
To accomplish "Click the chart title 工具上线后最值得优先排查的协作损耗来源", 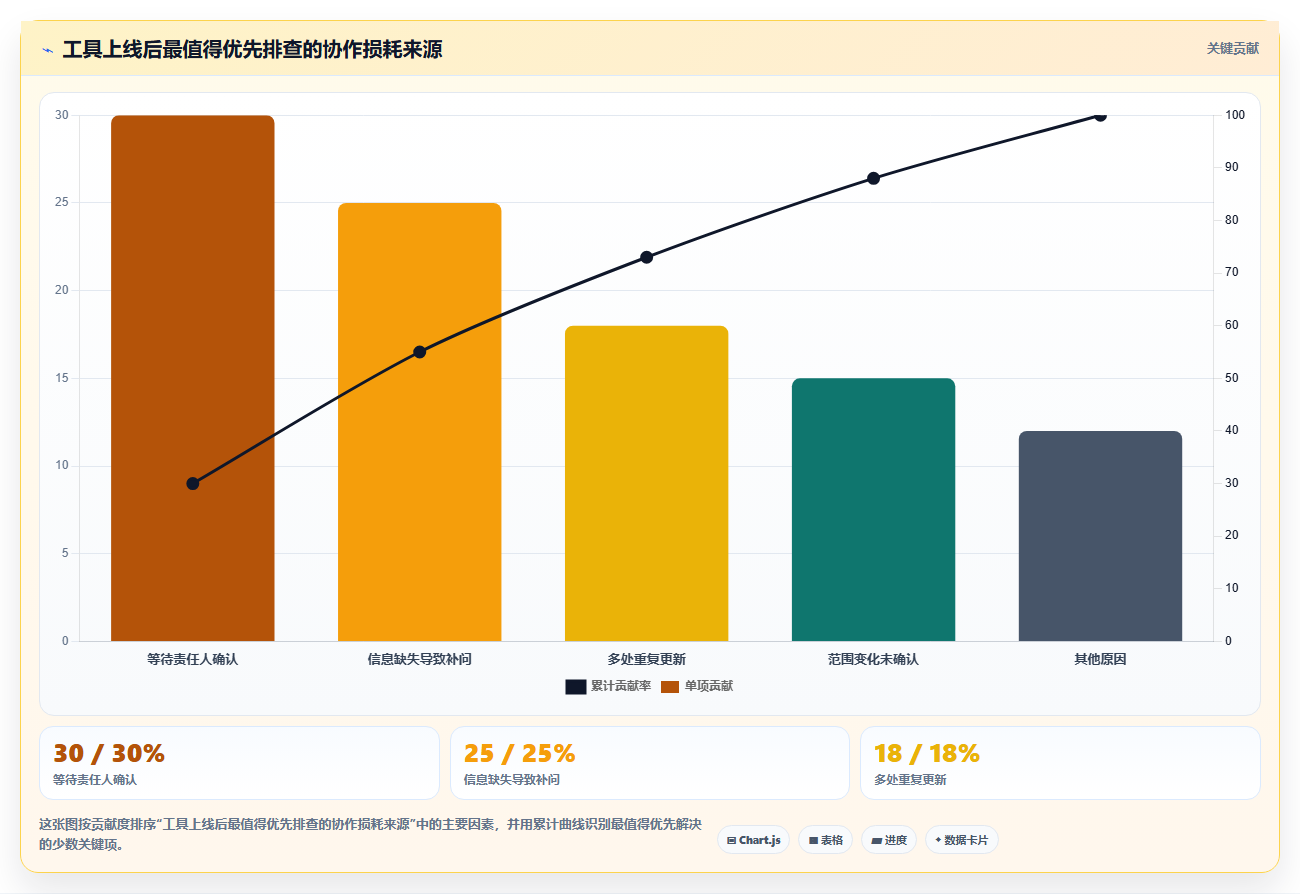I will 252,49.
